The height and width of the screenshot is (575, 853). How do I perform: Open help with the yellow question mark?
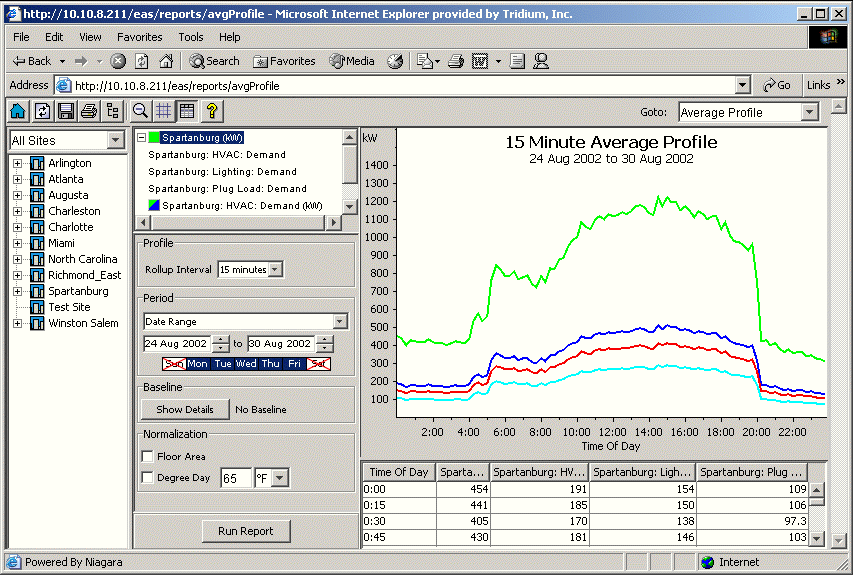[212, 111]
